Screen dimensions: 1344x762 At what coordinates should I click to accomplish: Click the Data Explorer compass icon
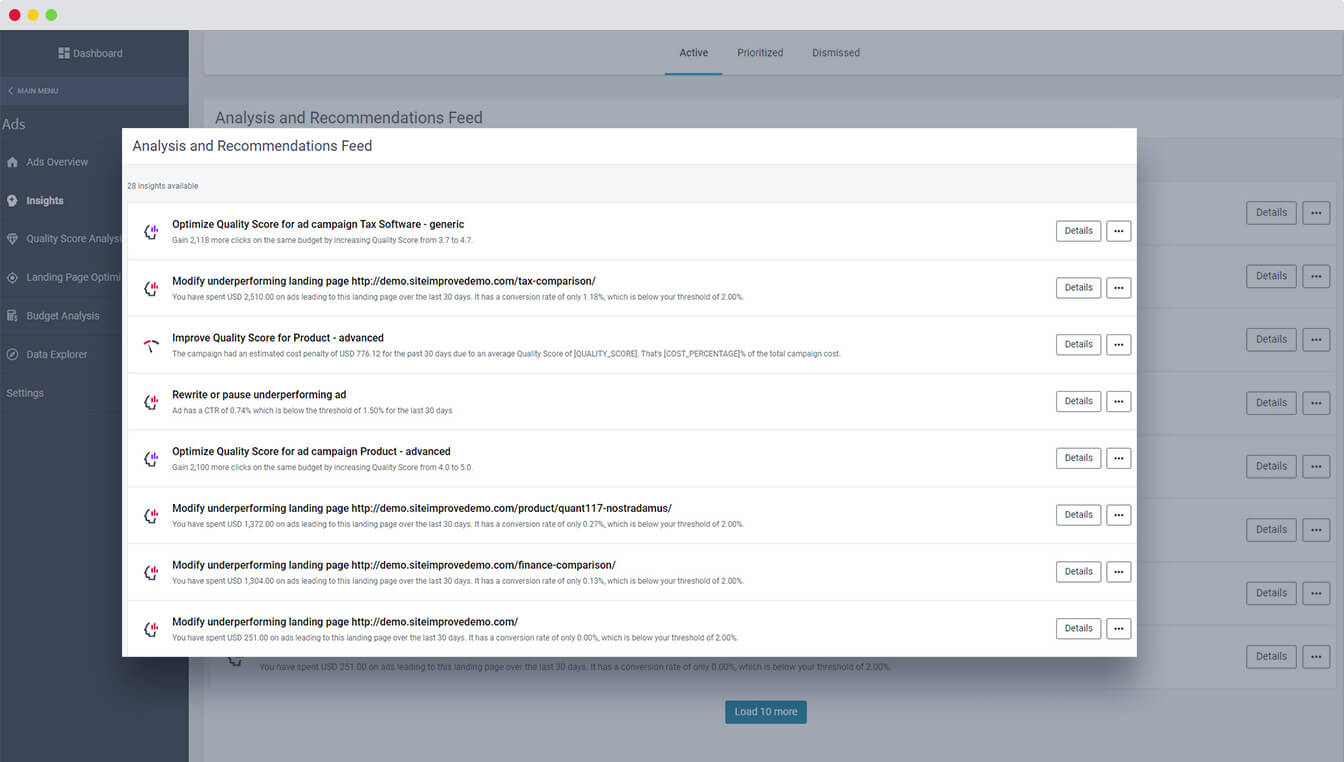click(x=12, y=355)
